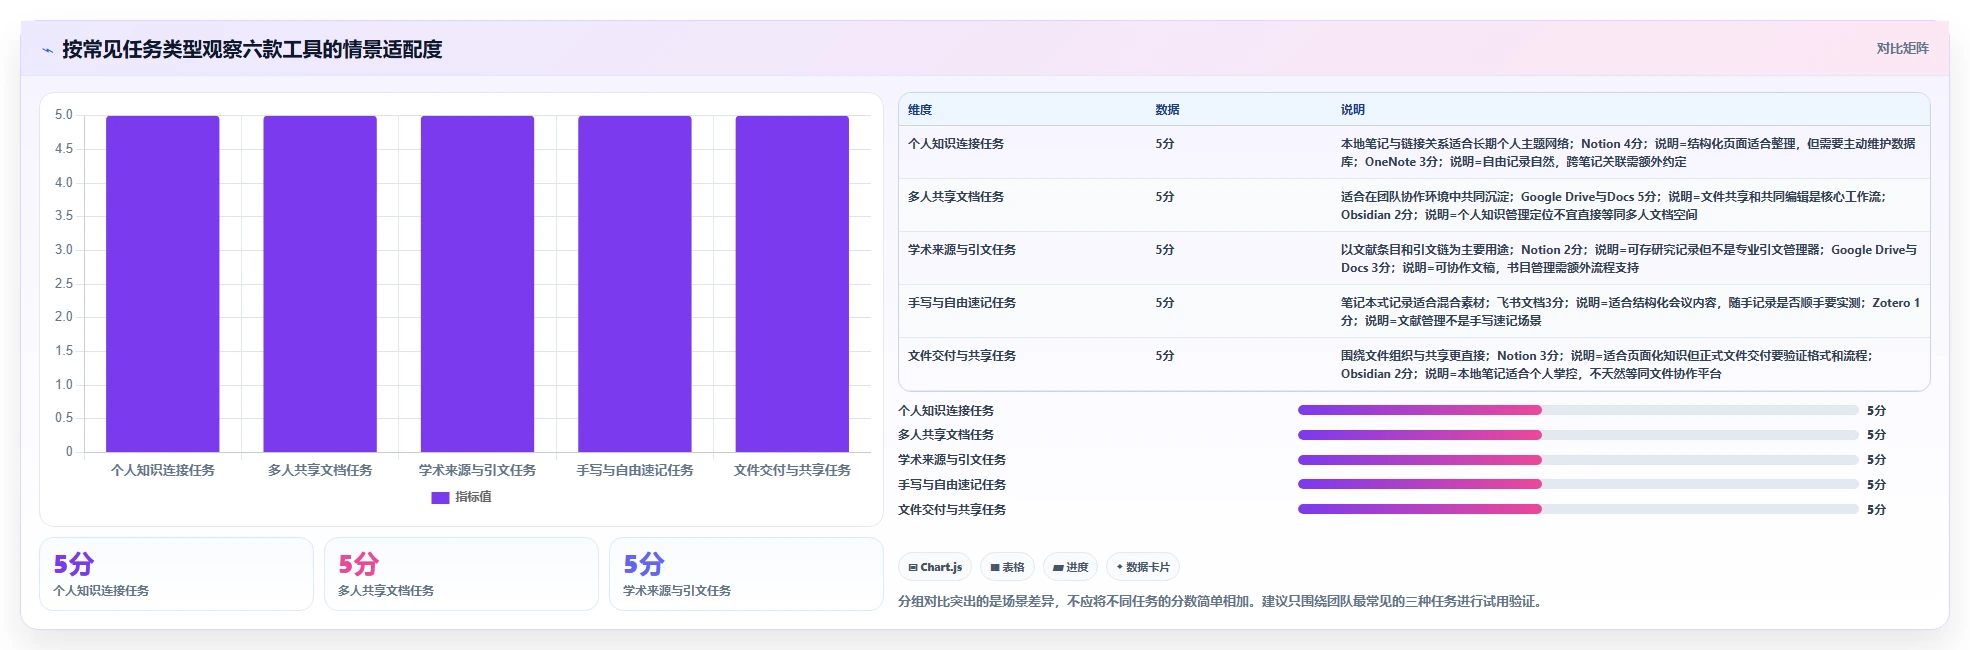The width and height of the screenshot is (1970, 650).
Task: Click the 表格 tag chip
Action: [1007, 567]
